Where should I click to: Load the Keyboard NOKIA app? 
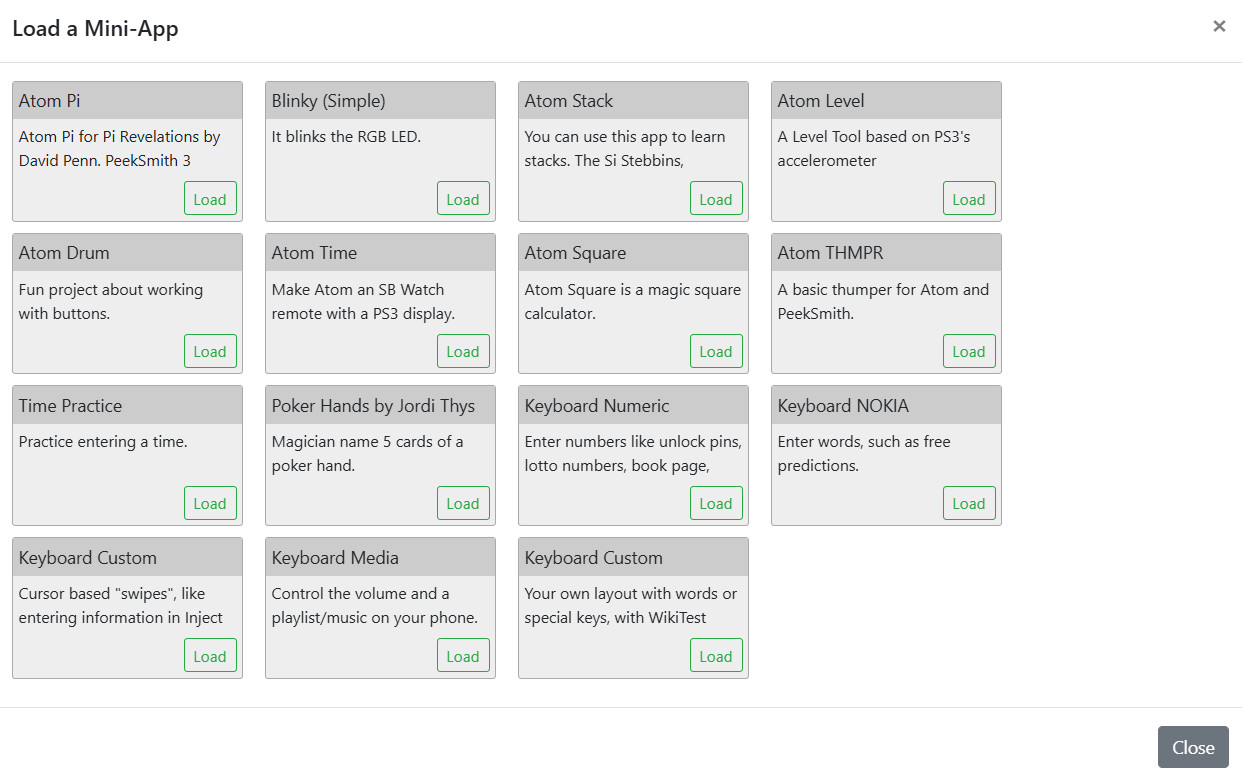969,503
